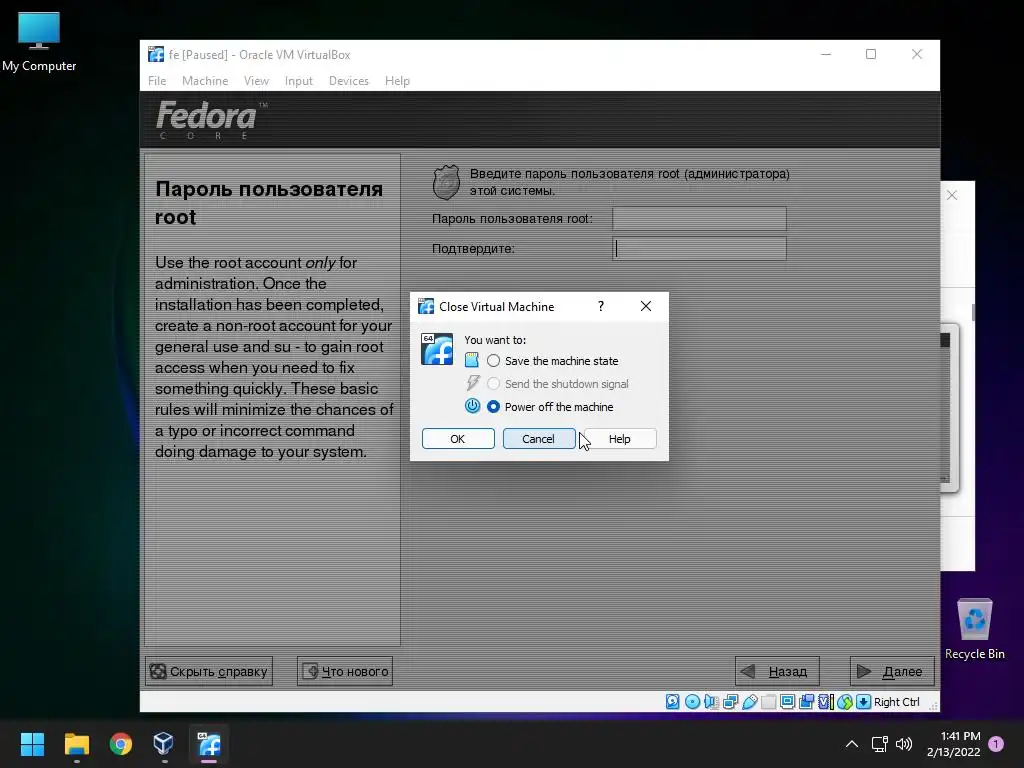
Task: Click the audio status icon in VirtualBox
Action: click(711, 702)
